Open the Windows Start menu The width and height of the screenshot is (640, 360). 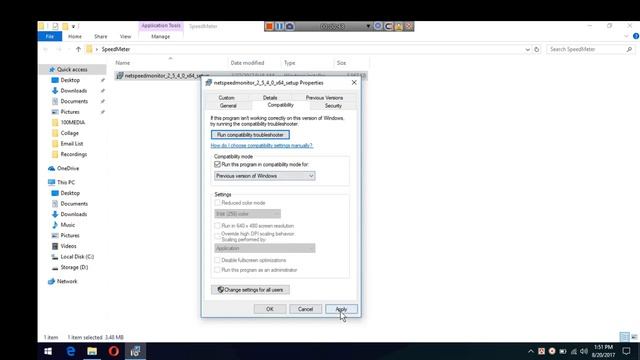48,351
